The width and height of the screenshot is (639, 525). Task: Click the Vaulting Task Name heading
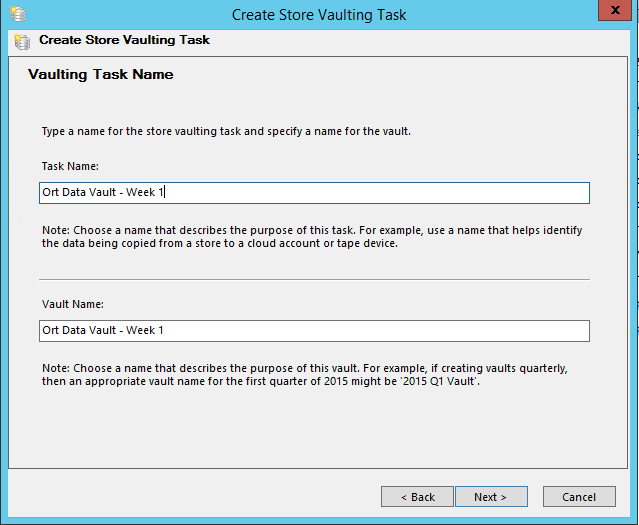(101, 75)
